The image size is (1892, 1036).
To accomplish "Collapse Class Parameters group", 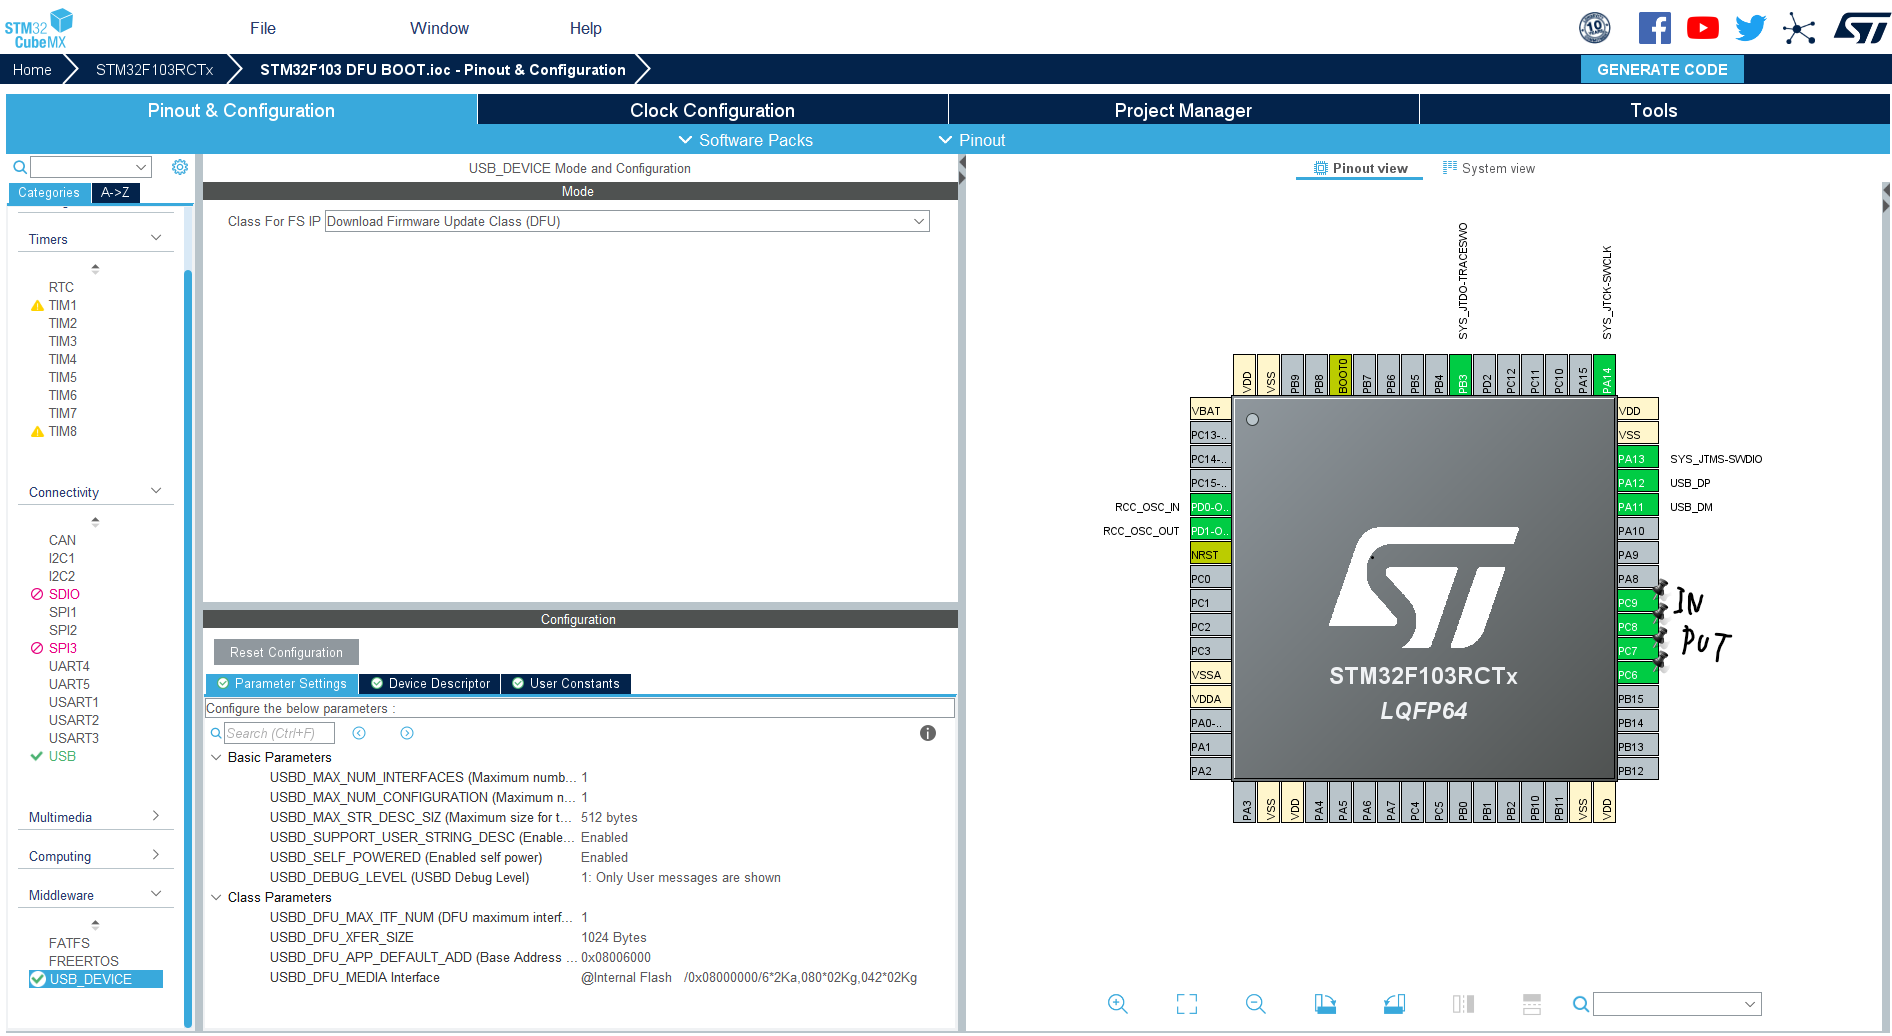I will [216, 897].
